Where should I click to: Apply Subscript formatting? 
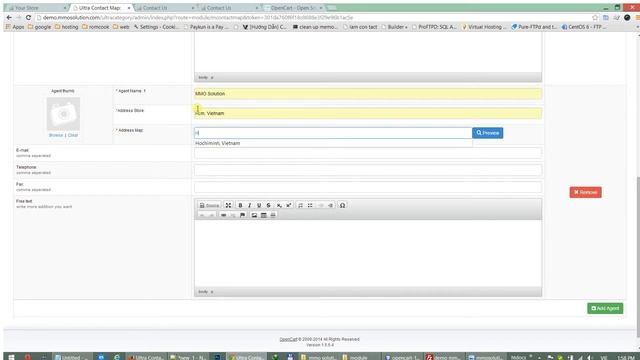[279, 205]
